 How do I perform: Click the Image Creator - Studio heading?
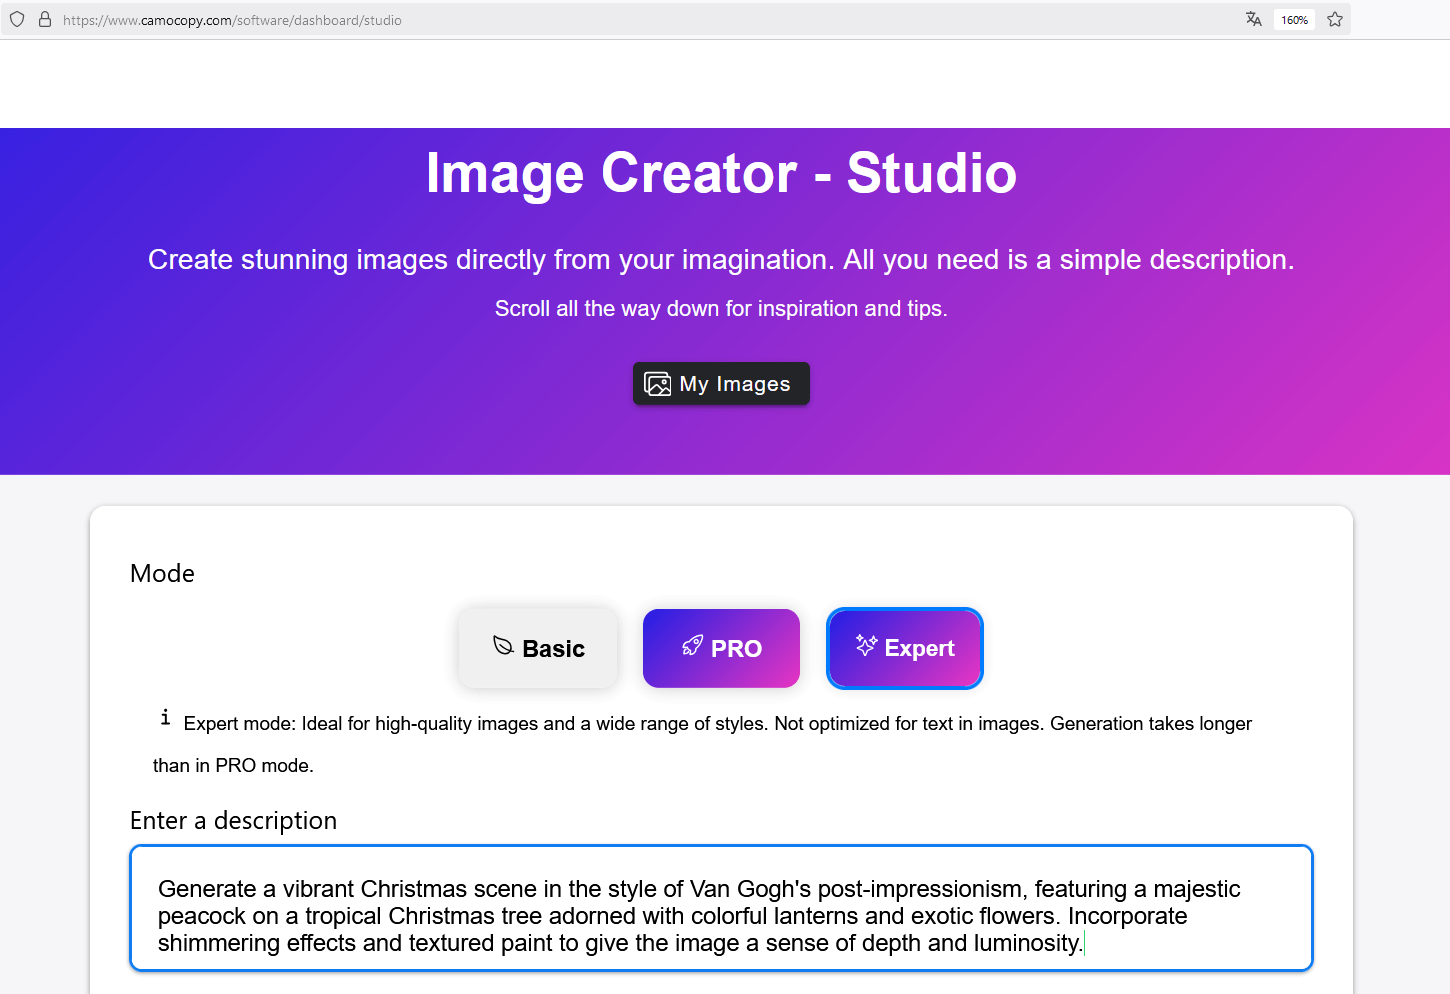point(721,173)
